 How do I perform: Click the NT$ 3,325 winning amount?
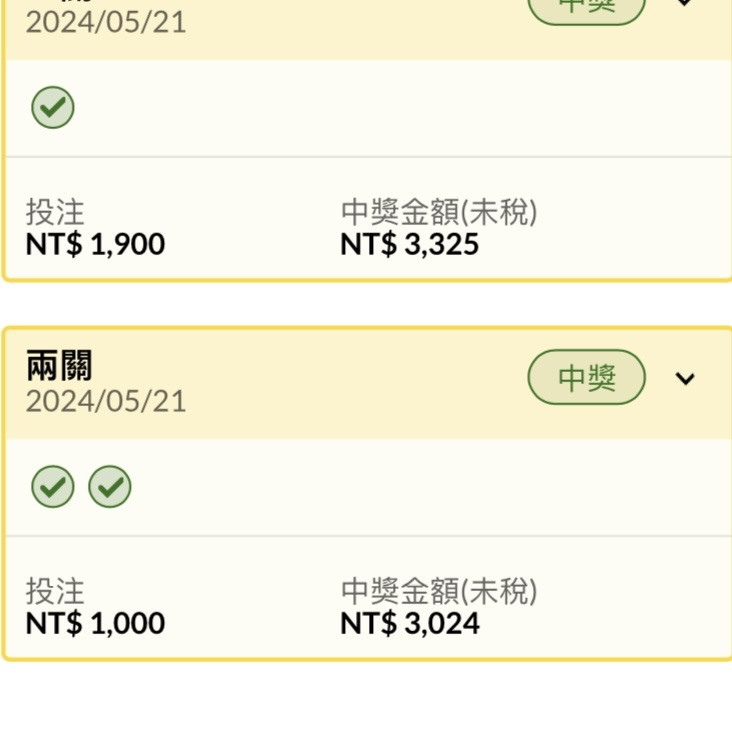click(410, 244)
